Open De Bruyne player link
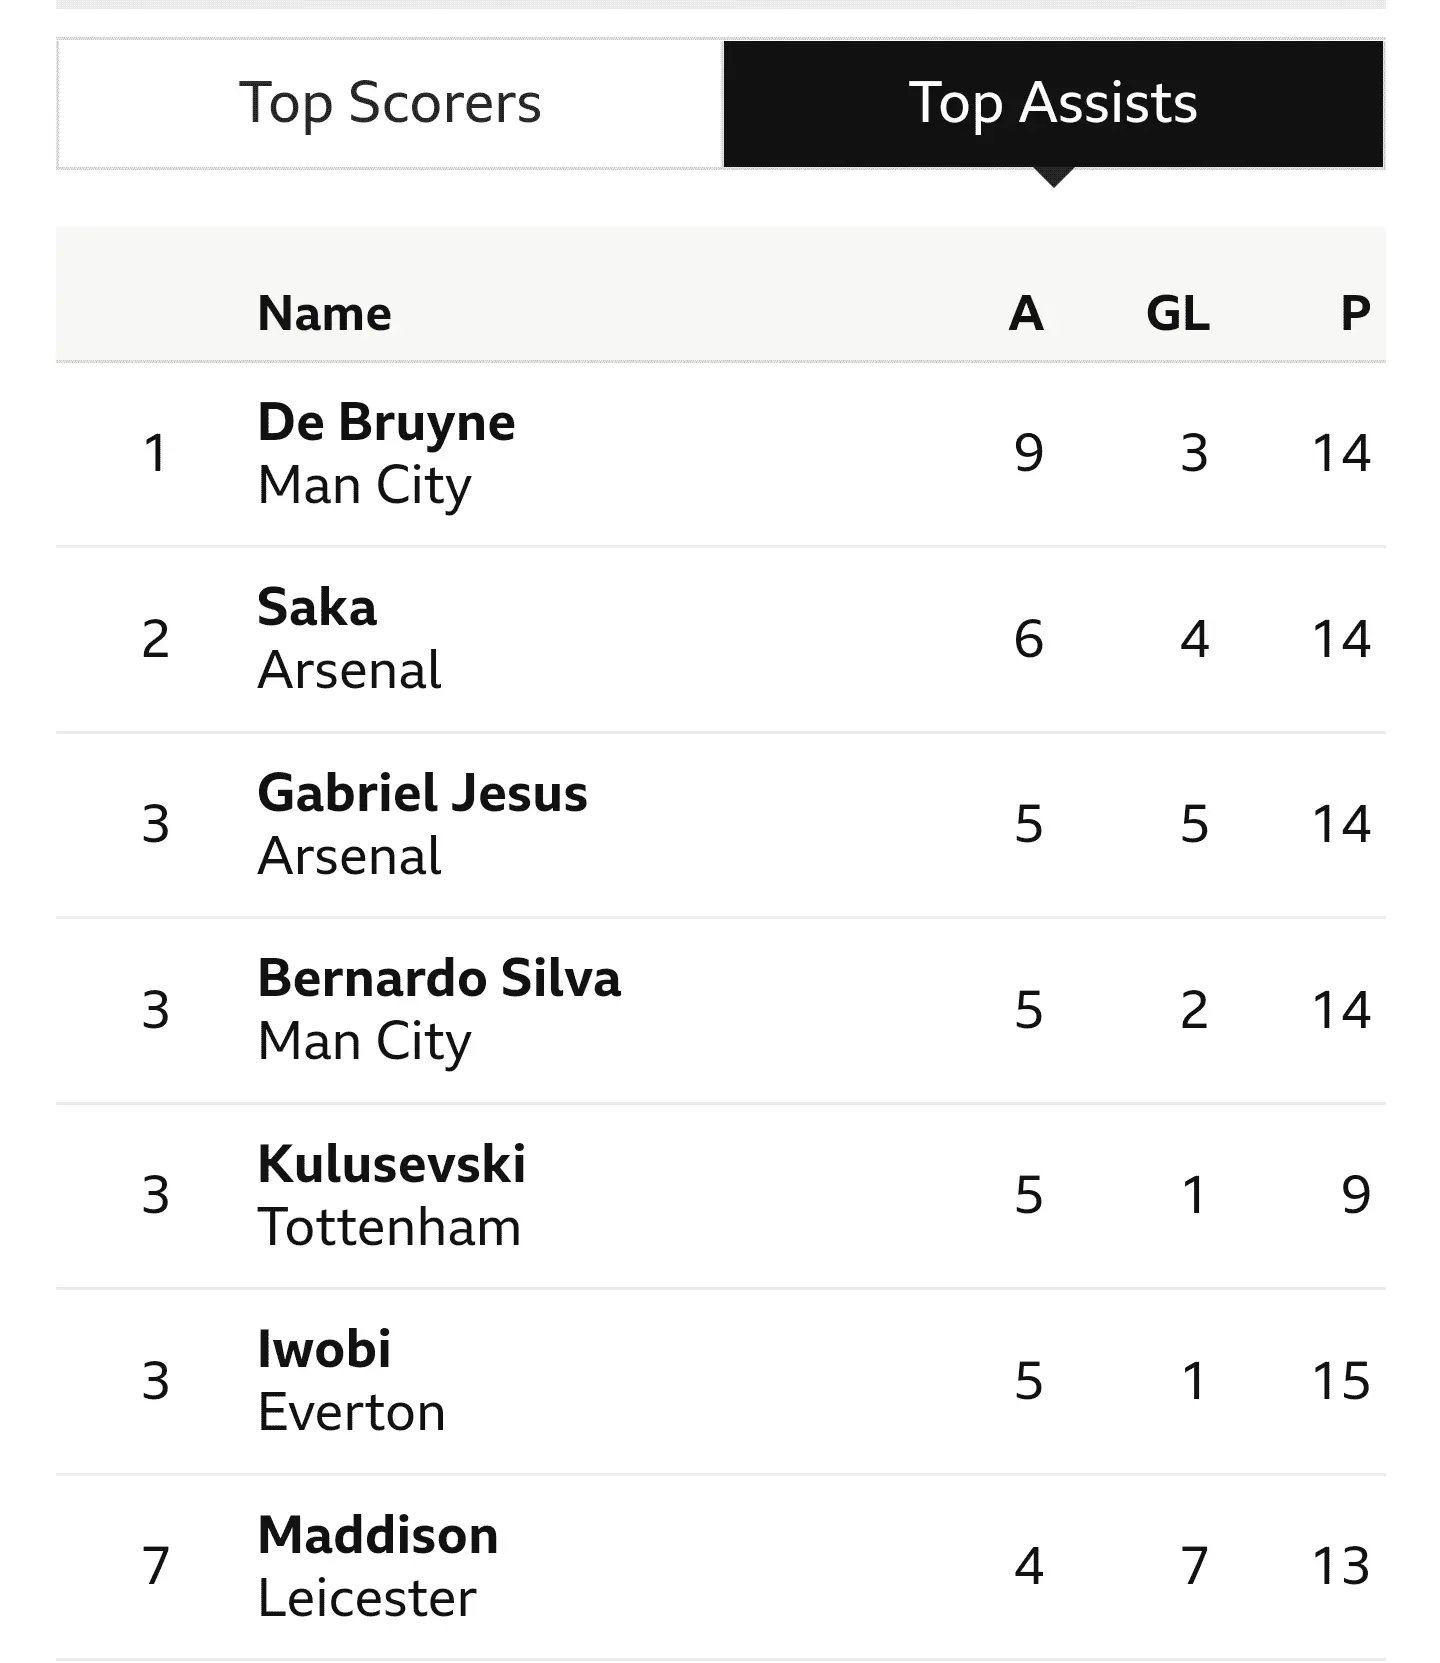The width and height of the screenshot is (1440, 1663). [386, 422]
